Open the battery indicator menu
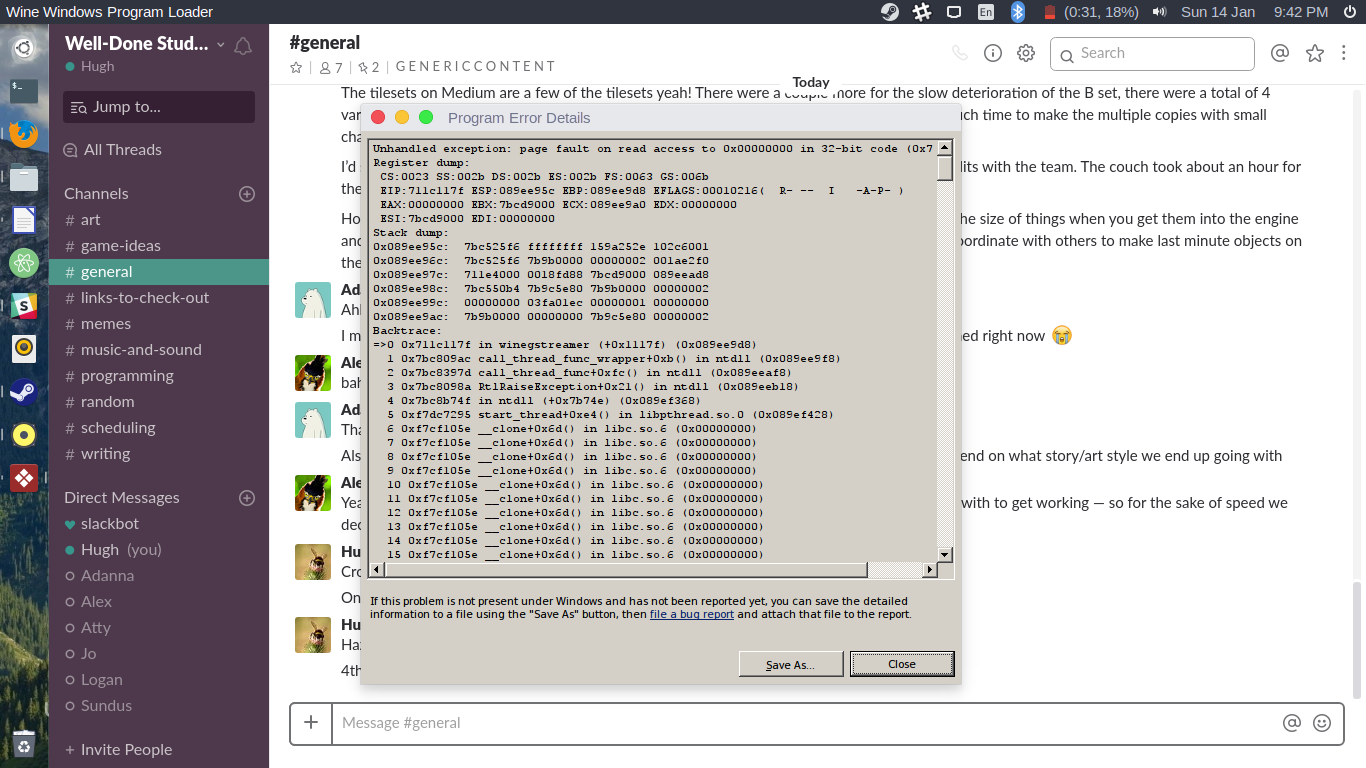 point(1092,12)
